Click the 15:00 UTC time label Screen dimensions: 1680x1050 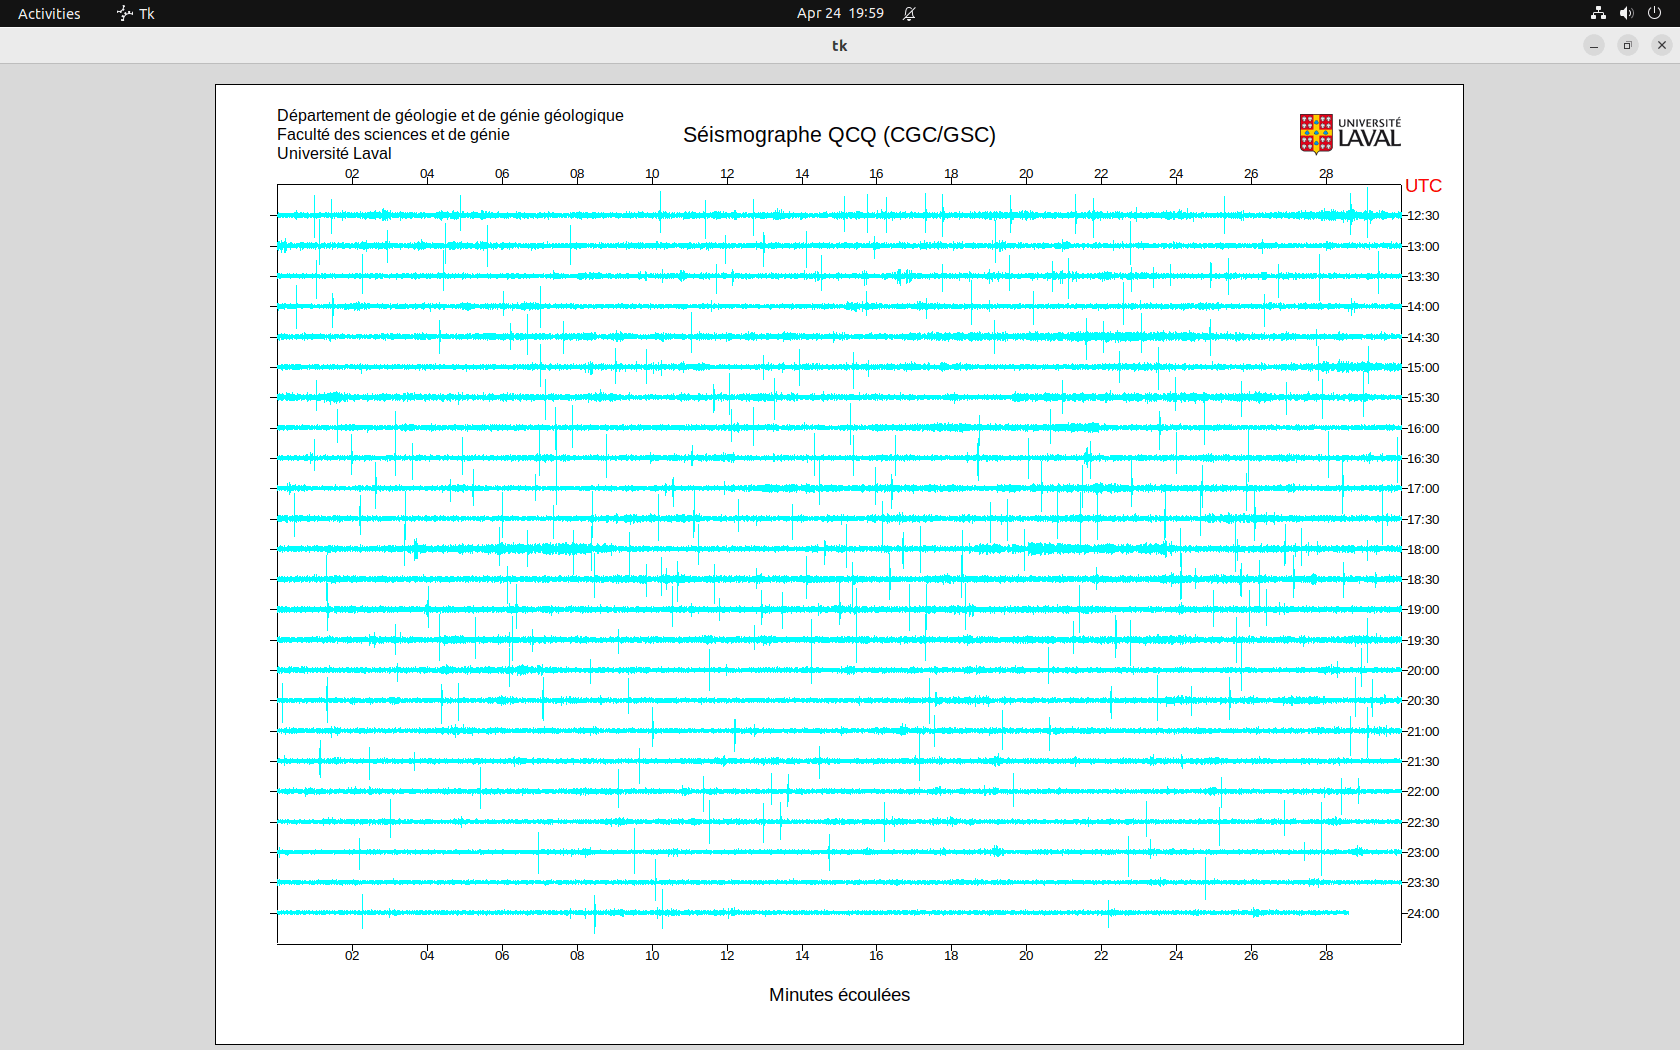pyautogui.click(x=1423, y=368)
